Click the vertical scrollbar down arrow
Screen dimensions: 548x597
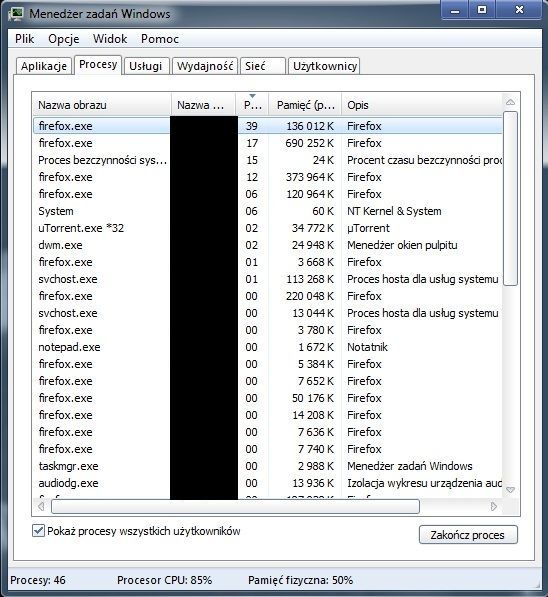510,490
